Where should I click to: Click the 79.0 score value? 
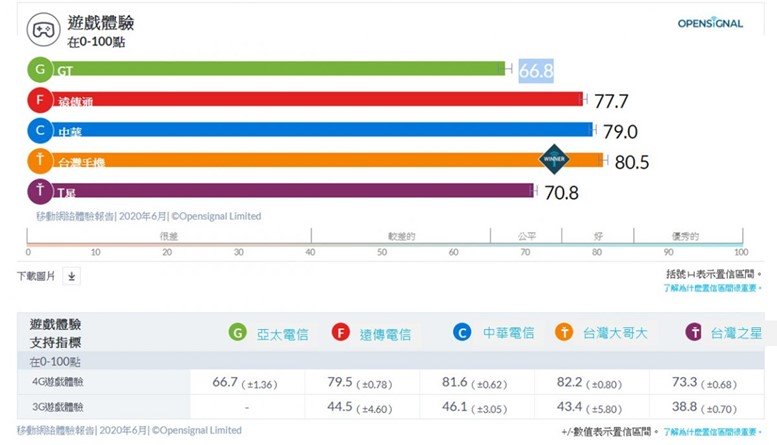click(x=620, y=132)
